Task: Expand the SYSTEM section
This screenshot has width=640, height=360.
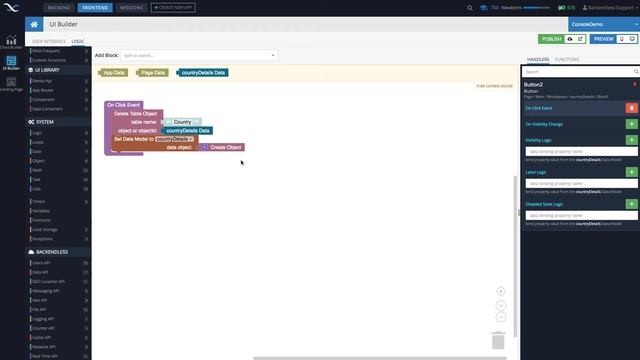Action: click(x=58, y=122)
